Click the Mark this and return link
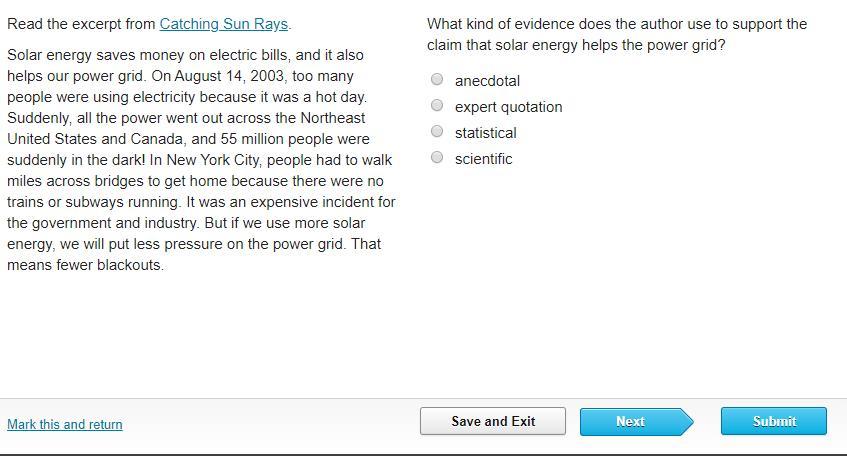Image resolution: width=847 pixels, height=456 pixels. click(65, 424)
